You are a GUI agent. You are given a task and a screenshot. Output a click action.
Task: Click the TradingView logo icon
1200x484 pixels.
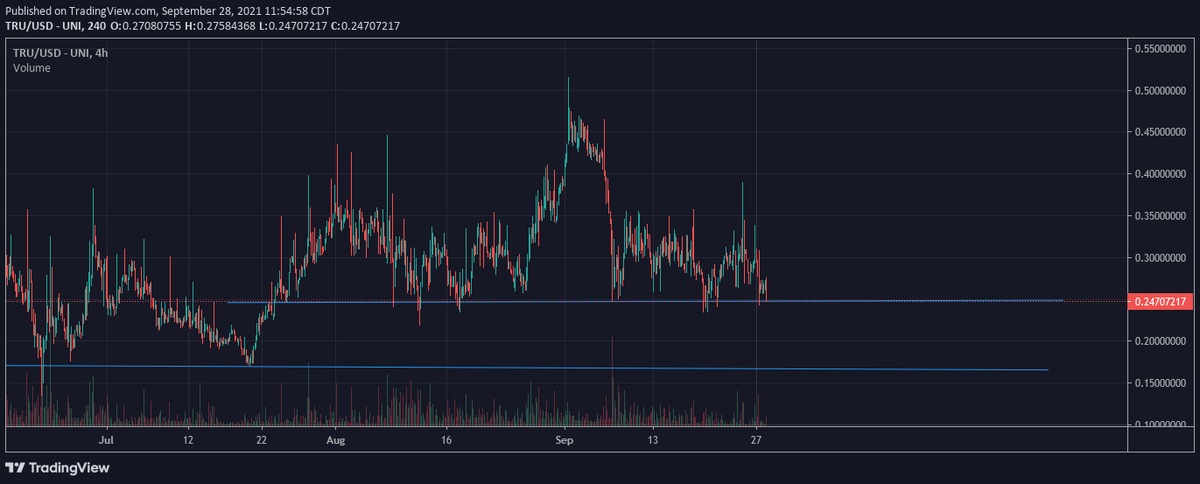(15, 467)
